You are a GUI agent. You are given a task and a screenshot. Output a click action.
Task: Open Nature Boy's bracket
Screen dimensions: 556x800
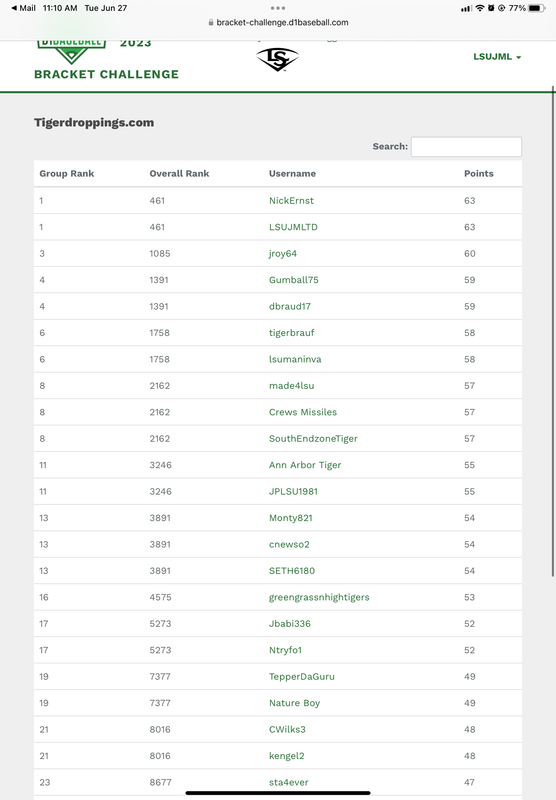click(294, 704)
